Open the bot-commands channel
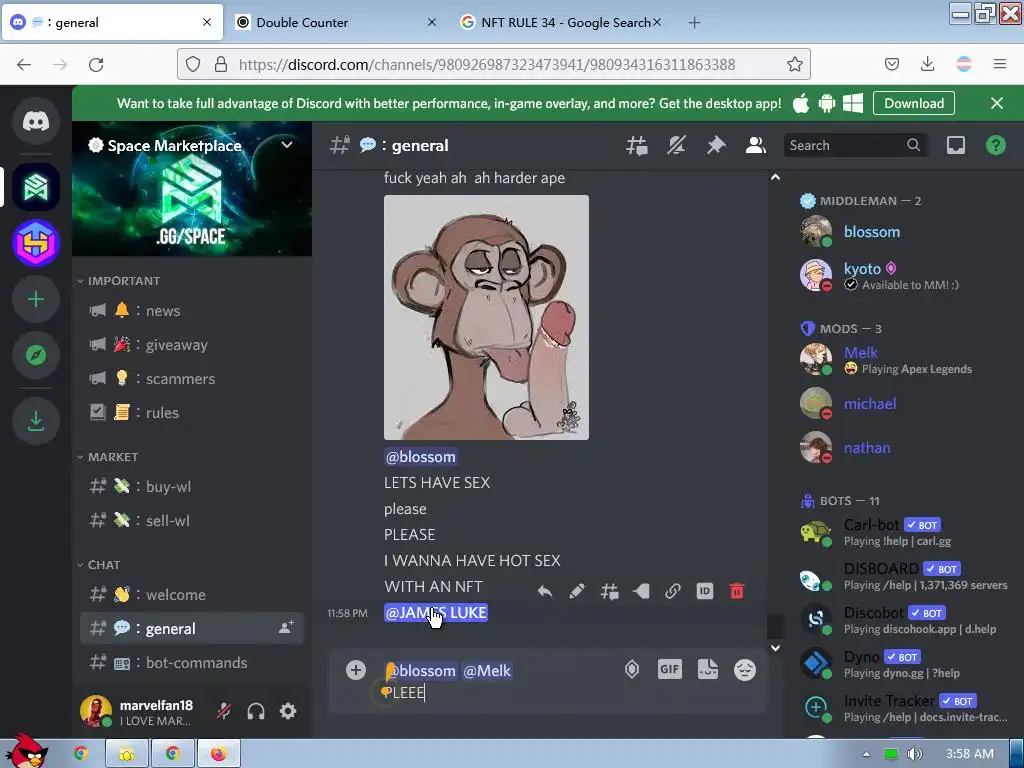The width and height of the screenshot is (1024, 768). point(192,663)
